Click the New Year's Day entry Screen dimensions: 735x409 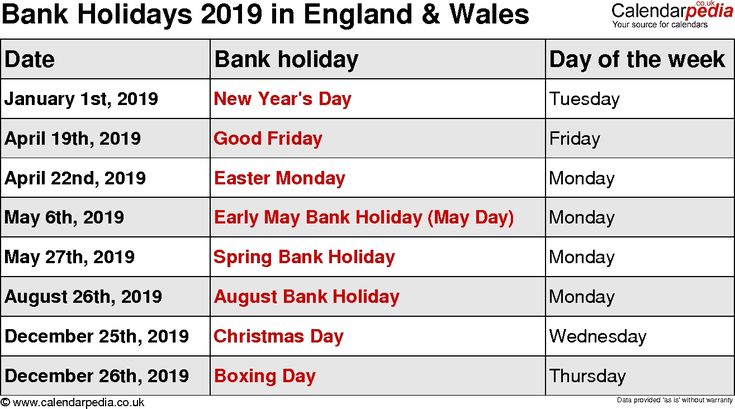[x=282, y=99]
